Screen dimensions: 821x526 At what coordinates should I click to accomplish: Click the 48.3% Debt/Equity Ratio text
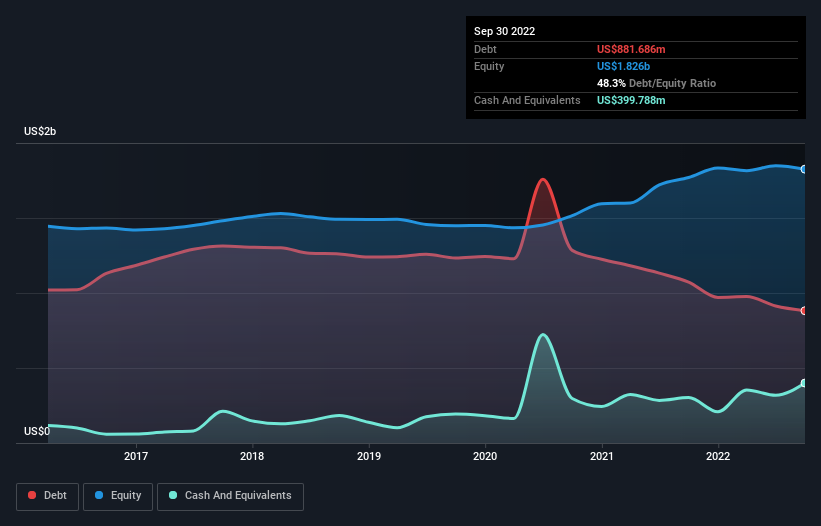656,83
